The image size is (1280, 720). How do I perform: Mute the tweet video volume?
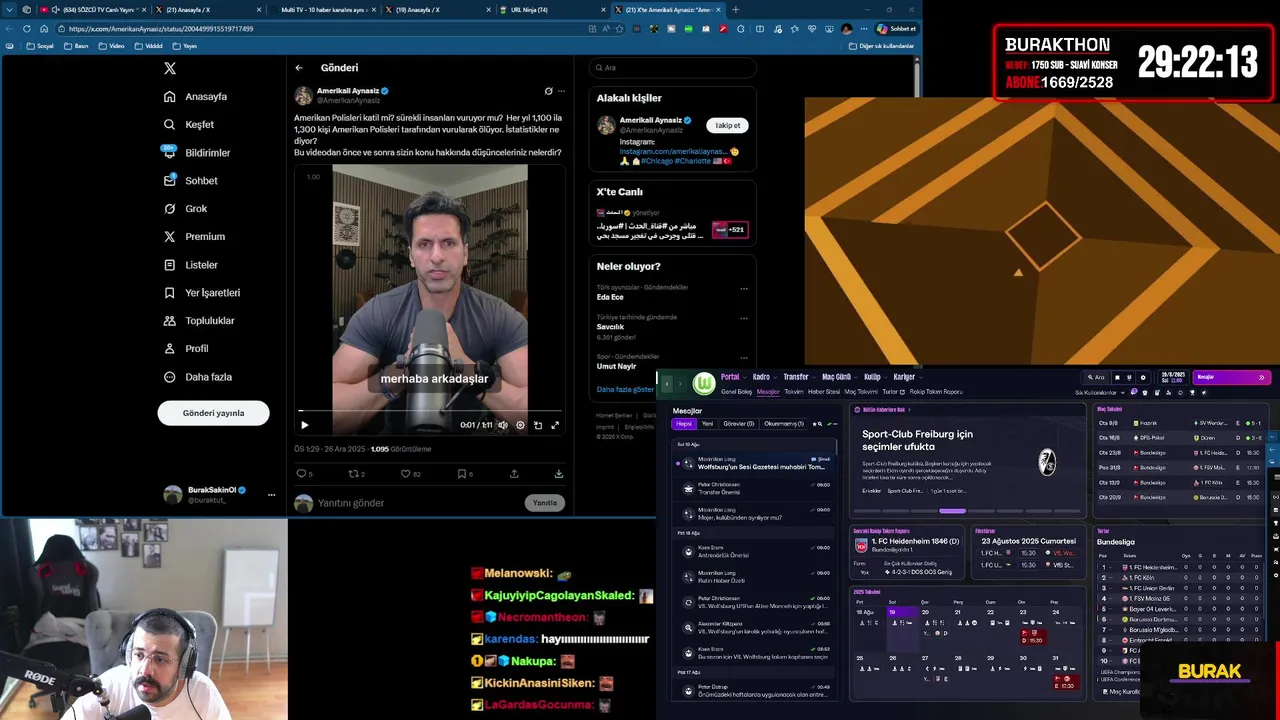(x=503, y=425)
